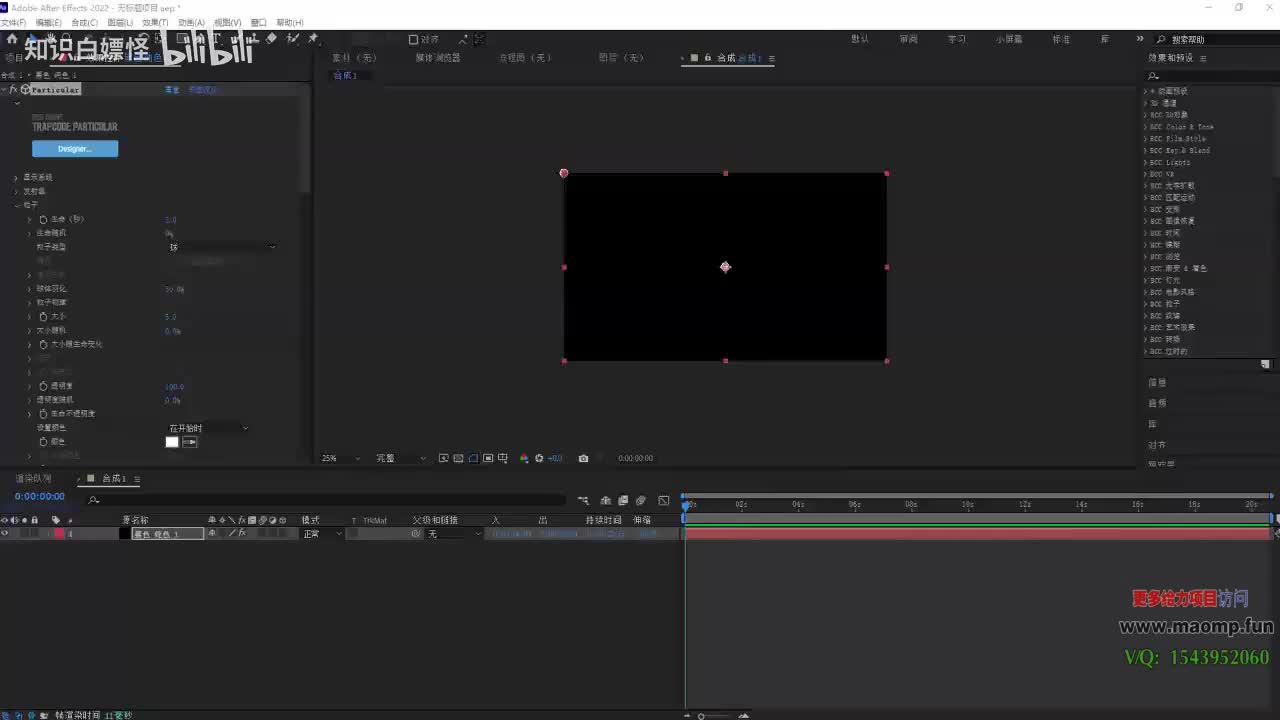Toggle the fast previews icon in viewer
The image size is (1280, 720).
[443, 458]
